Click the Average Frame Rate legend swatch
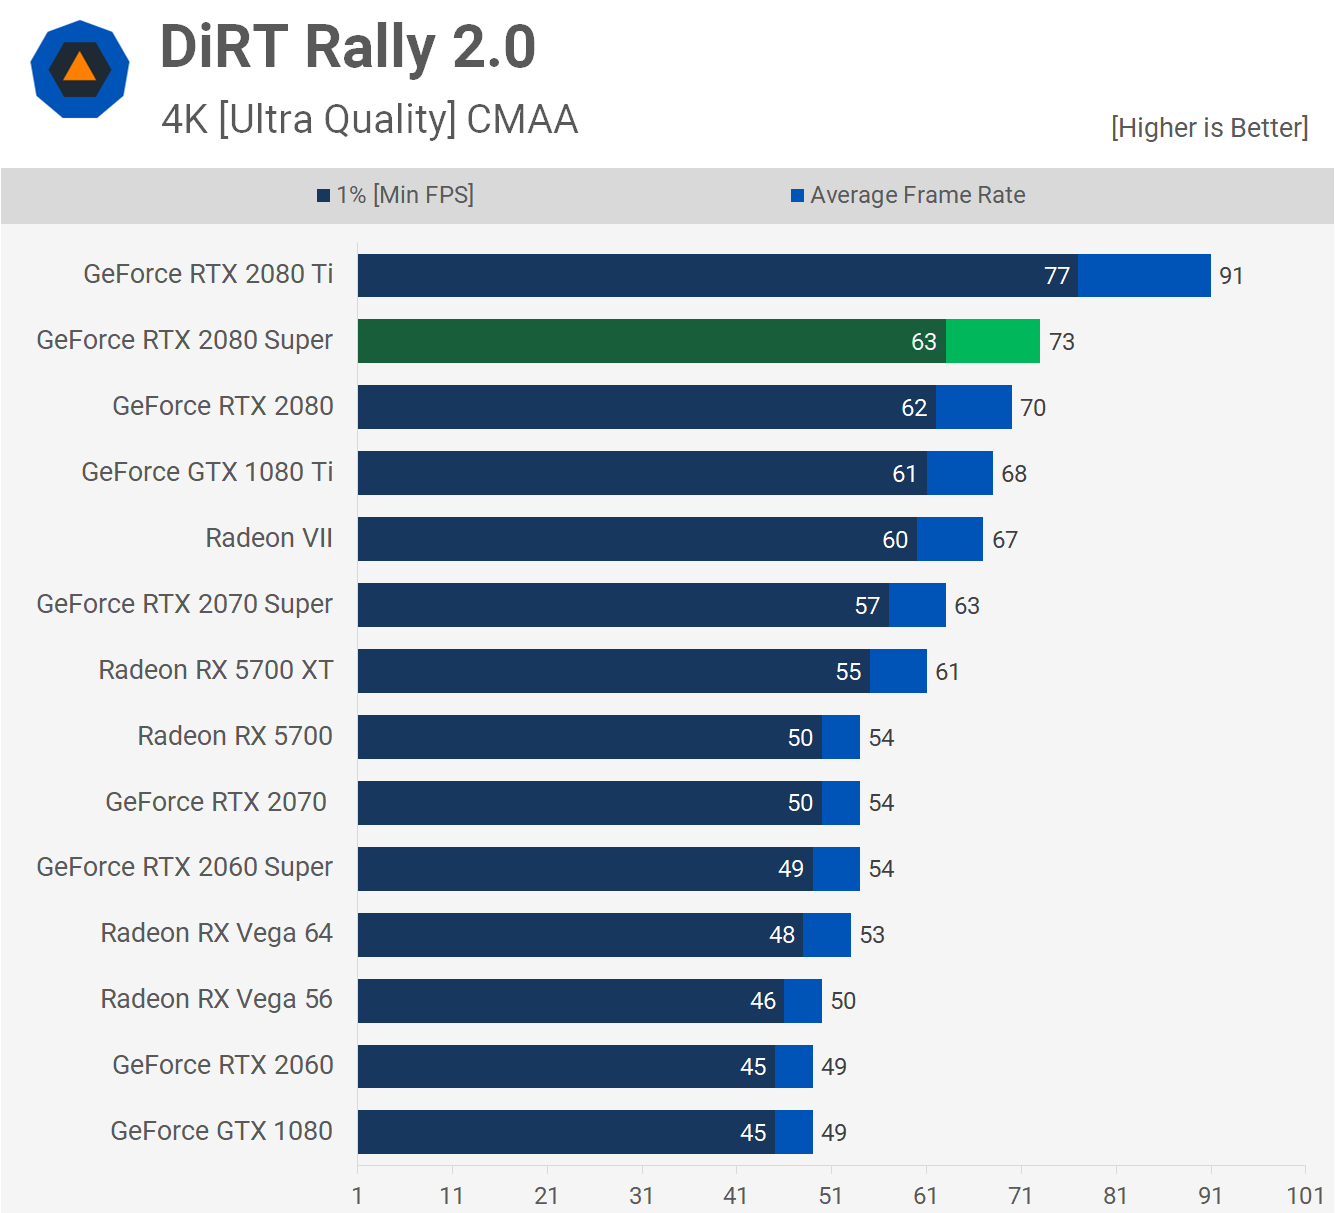Image resolution: width=1335 pixels, height=1213 pixels. (797, 196)
